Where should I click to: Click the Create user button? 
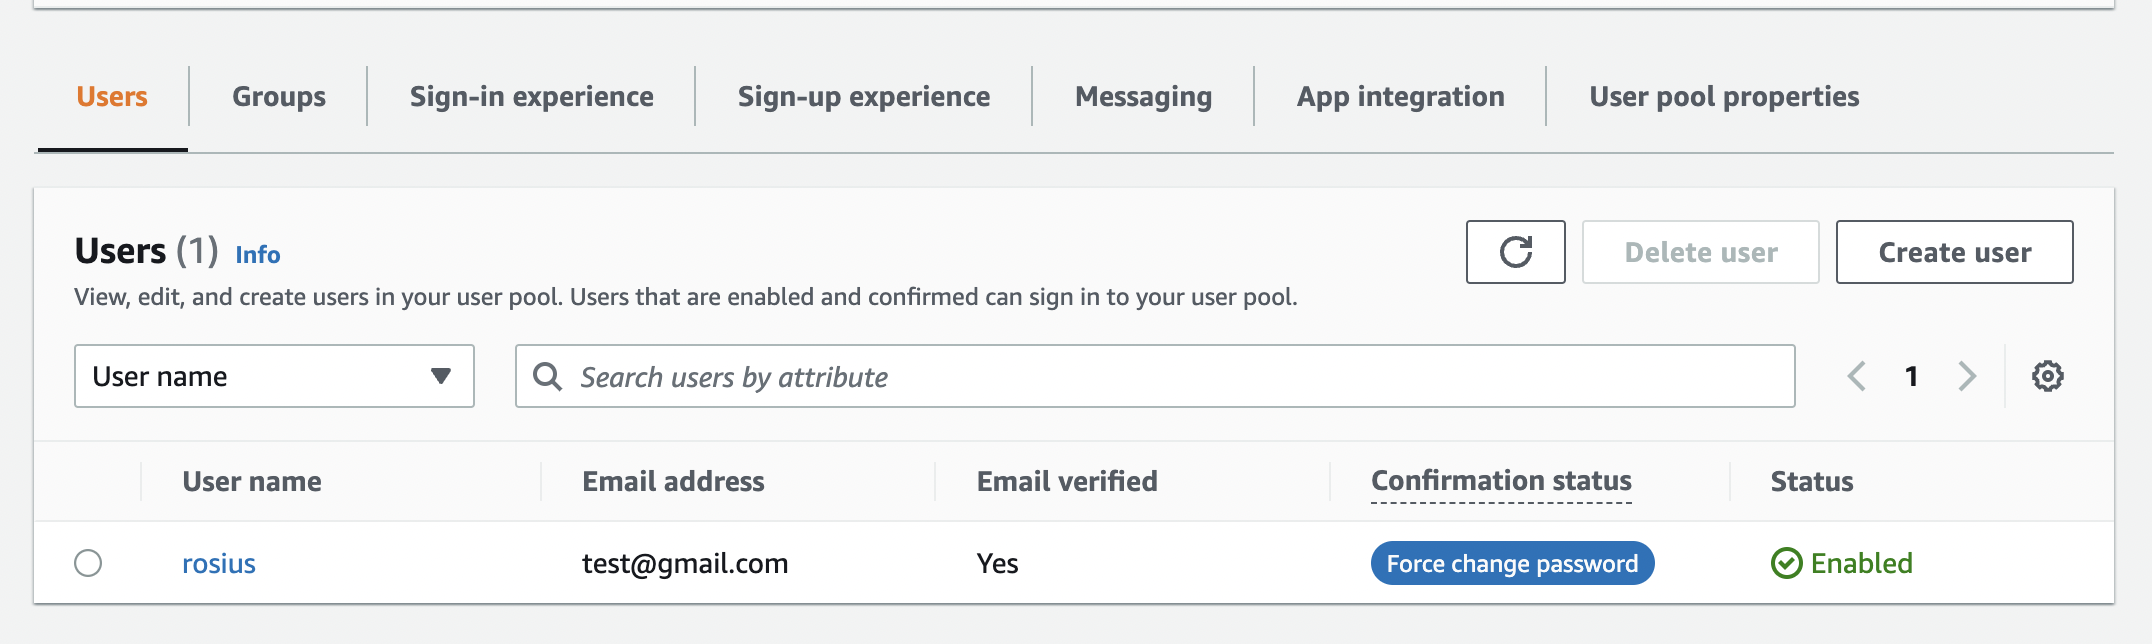[x=1955, y=252]
